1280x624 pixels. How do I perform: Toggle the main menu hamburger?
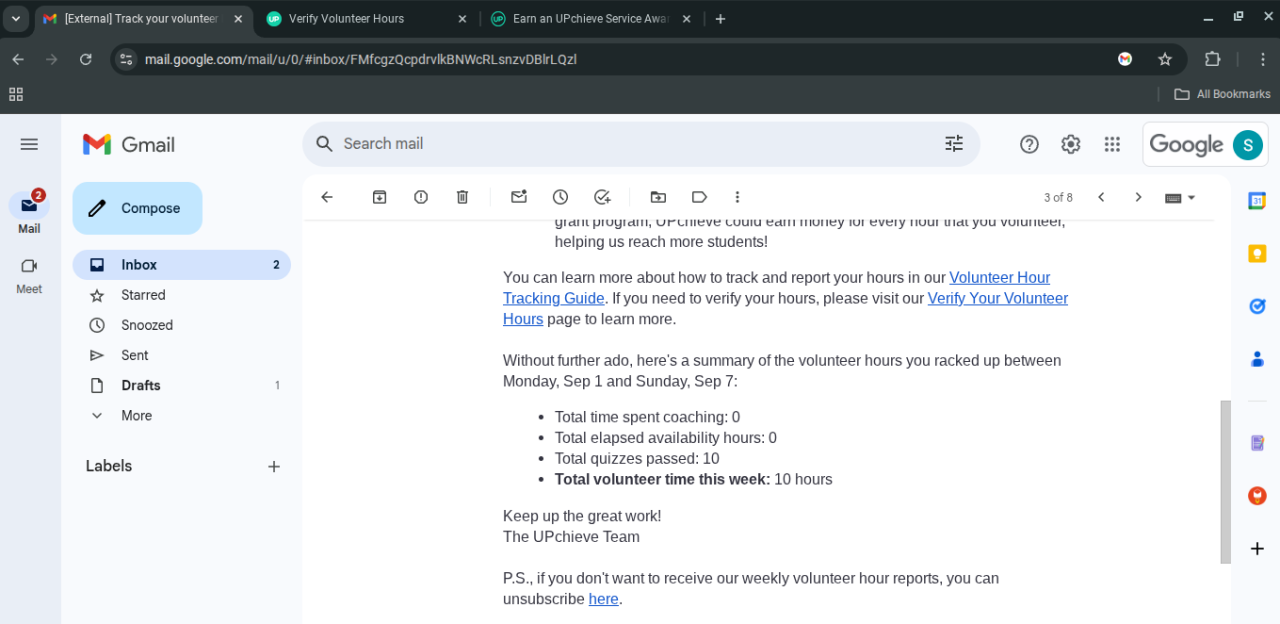point(29,144)
